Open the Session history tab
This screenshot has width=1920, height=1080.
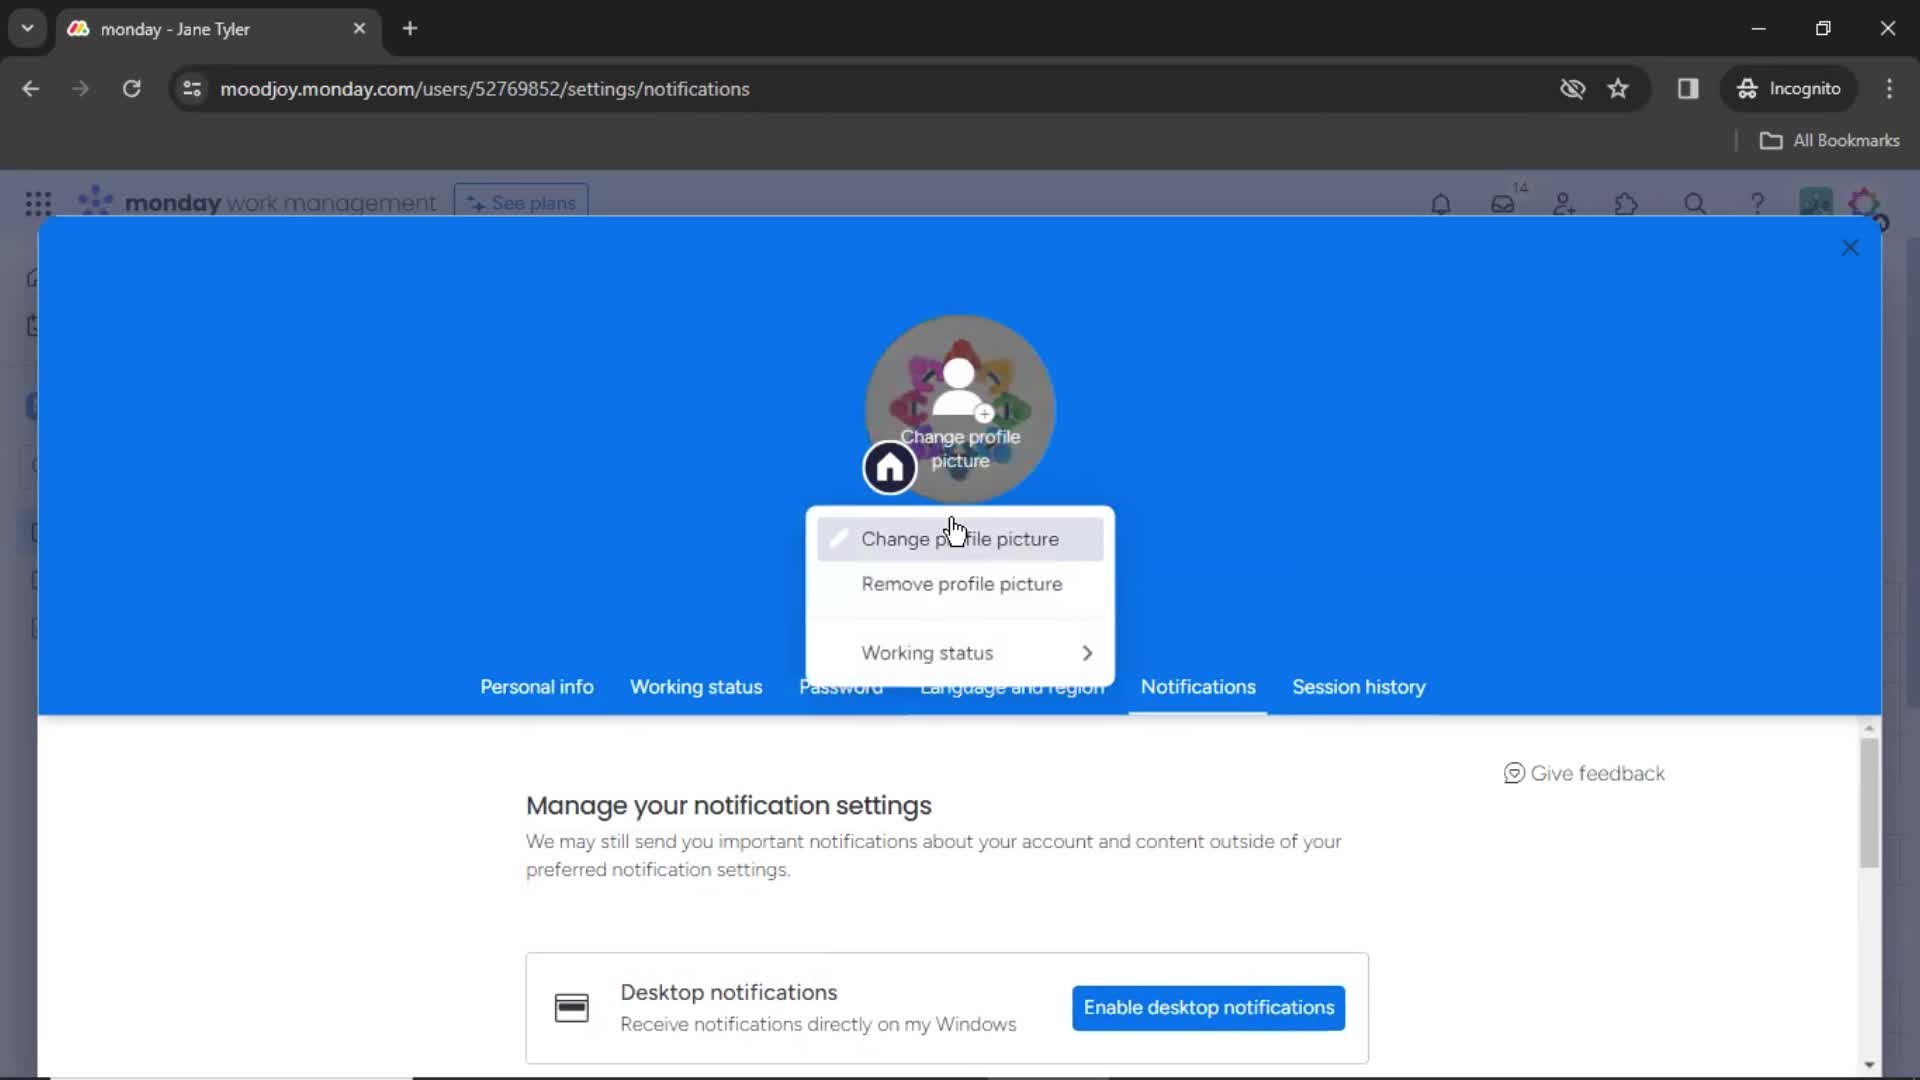pyautogui.click(x=1359, y=687)
